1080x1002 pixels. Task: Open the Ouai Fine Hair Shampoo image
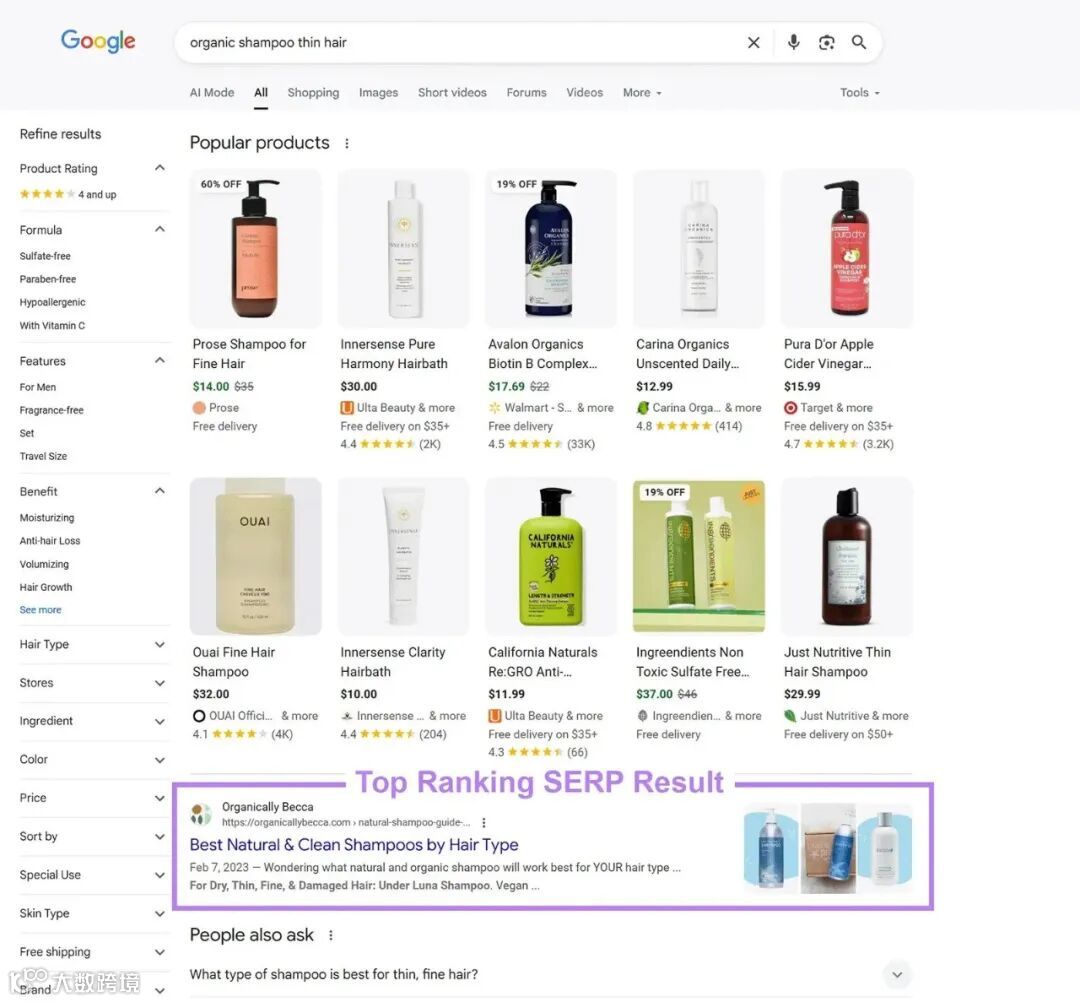point(256,556)
